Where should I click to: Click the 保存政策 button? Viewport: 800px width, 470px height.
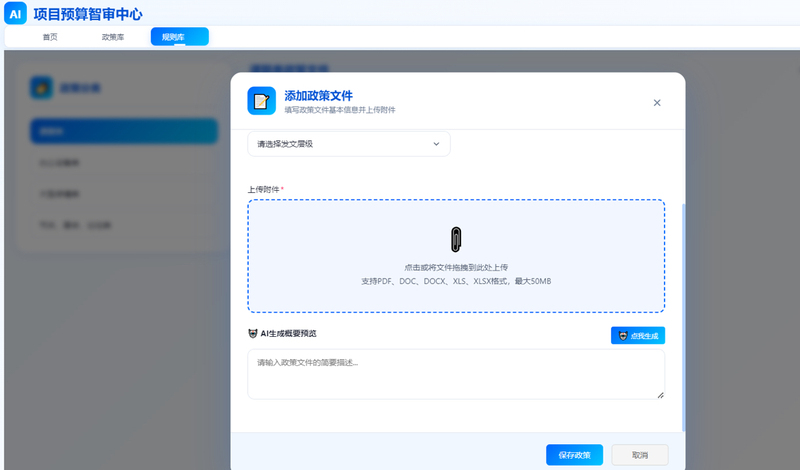point(574,455)
